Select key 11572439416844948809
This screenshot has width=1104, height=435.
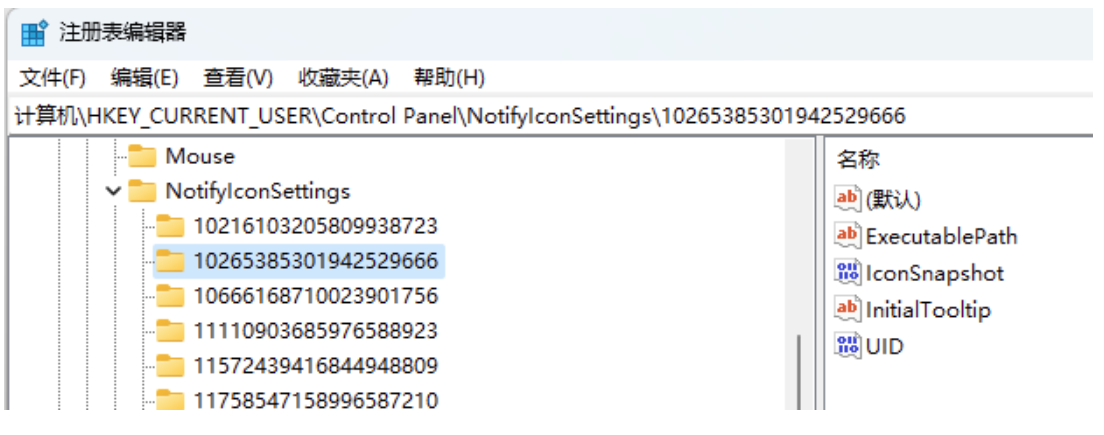[x=315, y=365]
